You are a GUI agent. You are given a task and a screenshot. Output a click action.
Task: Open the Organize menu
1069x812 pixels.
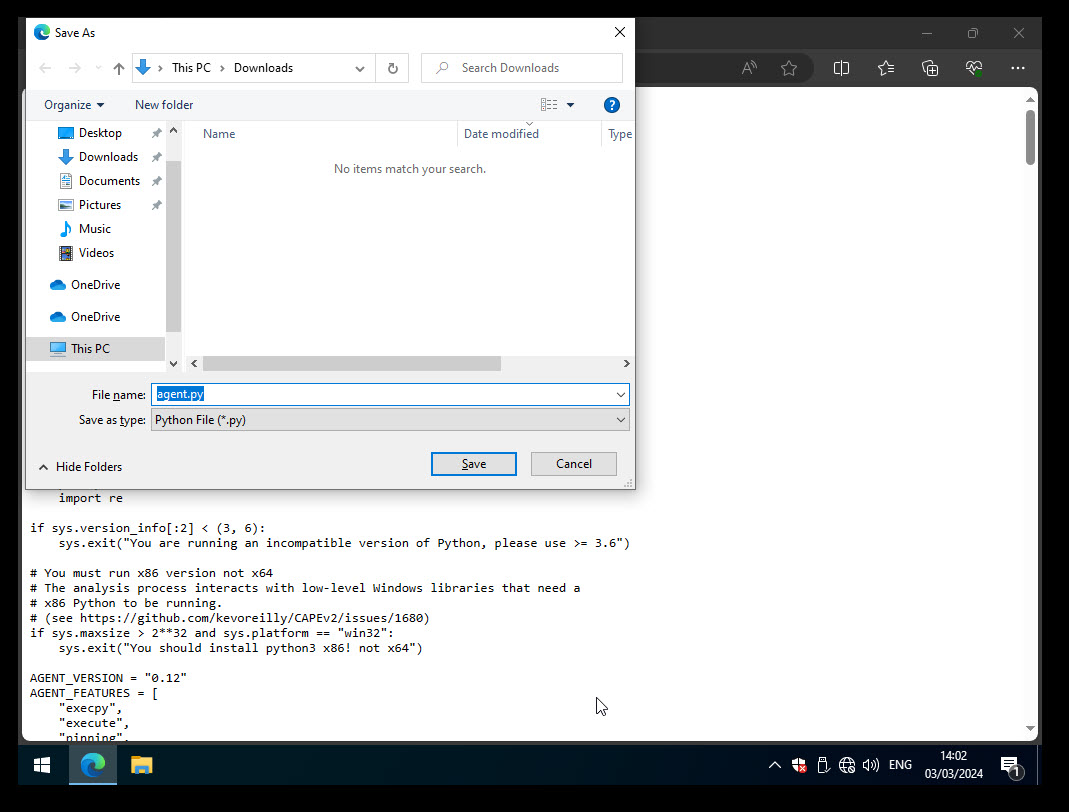[x=74, y=105]
